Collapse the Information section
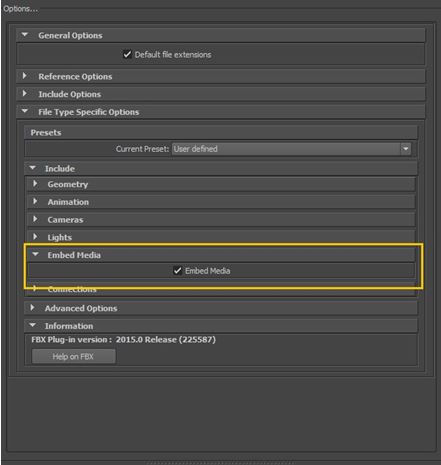Screen dimensions: 441x465 click(33, 325)
